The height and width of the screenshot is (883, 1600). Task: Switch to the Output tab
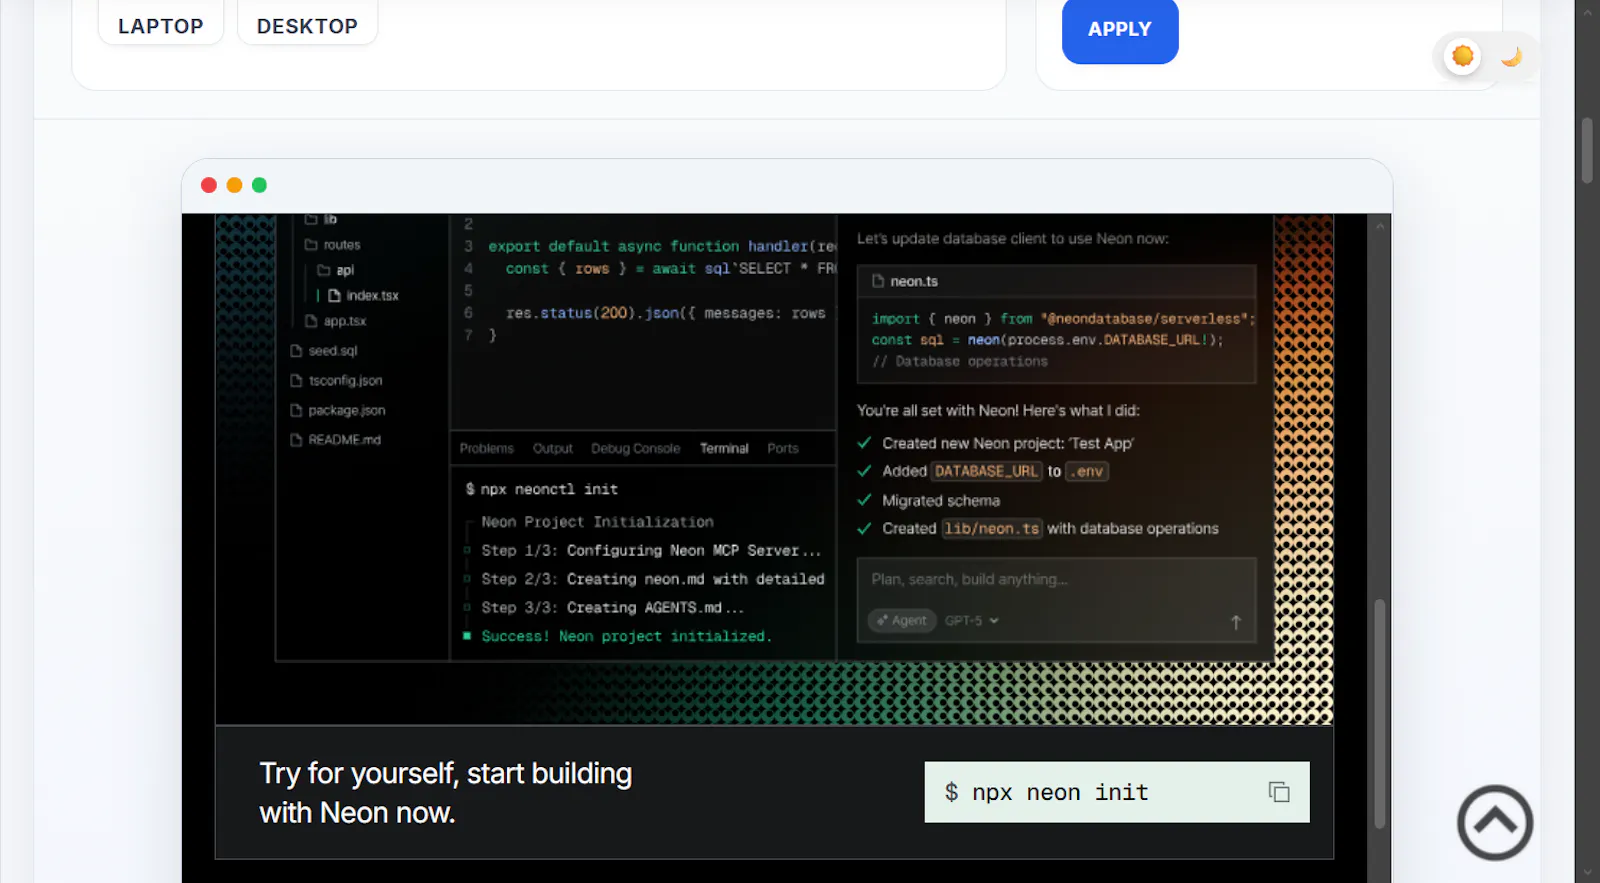[553, 449]
